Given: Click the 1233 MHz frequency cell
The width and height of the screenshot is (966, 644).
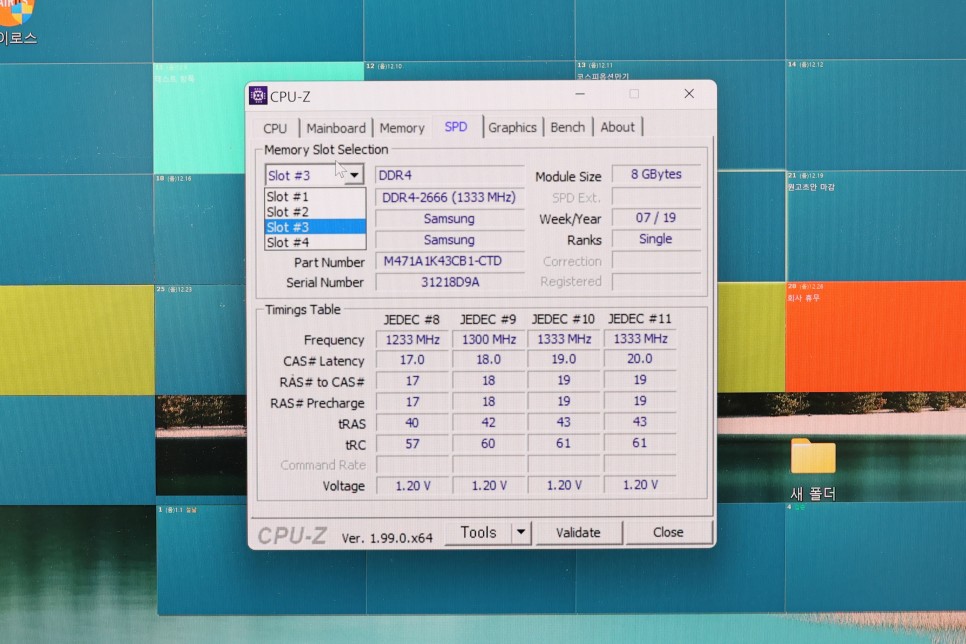Looking at the screenshot, I should [x=412, y=340].
